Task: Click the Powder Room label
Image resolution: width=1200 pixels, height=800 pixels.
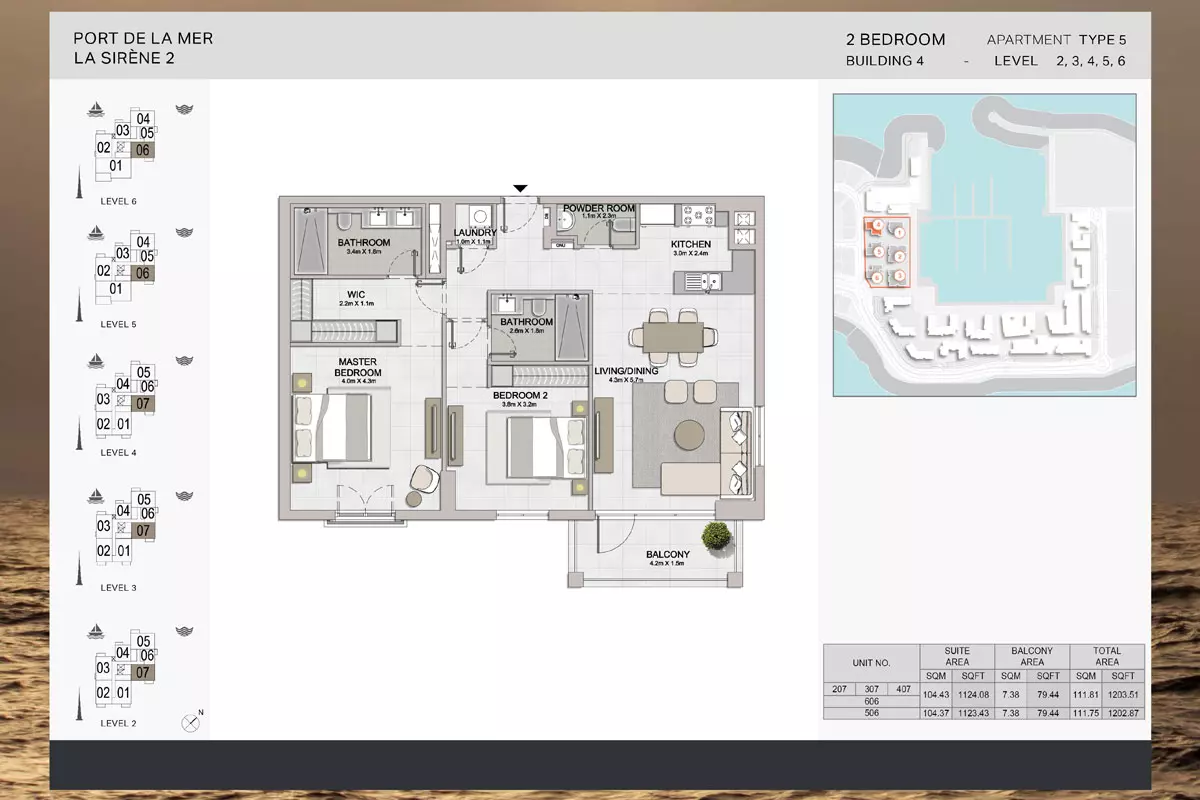Action: pos(599,209)
